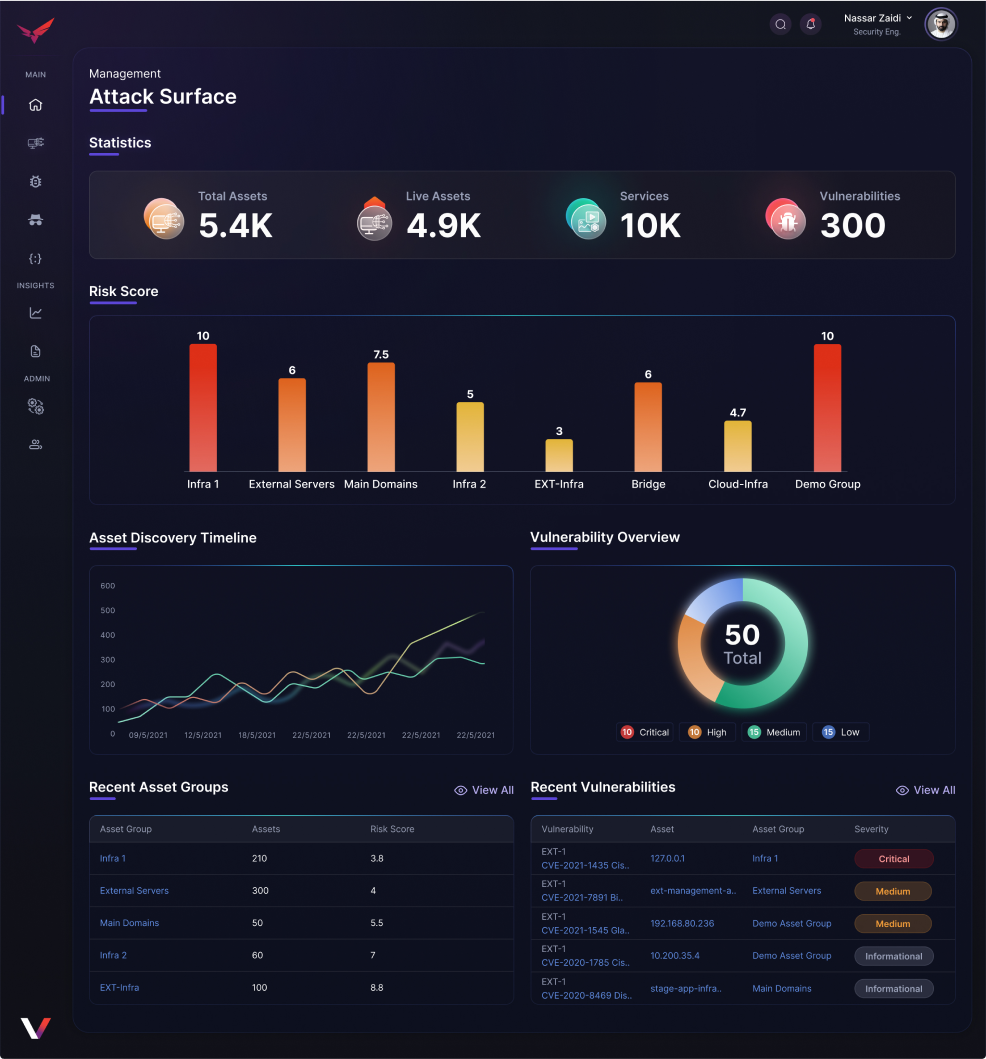Click the Critical severity badge

(x=893, y=859)
